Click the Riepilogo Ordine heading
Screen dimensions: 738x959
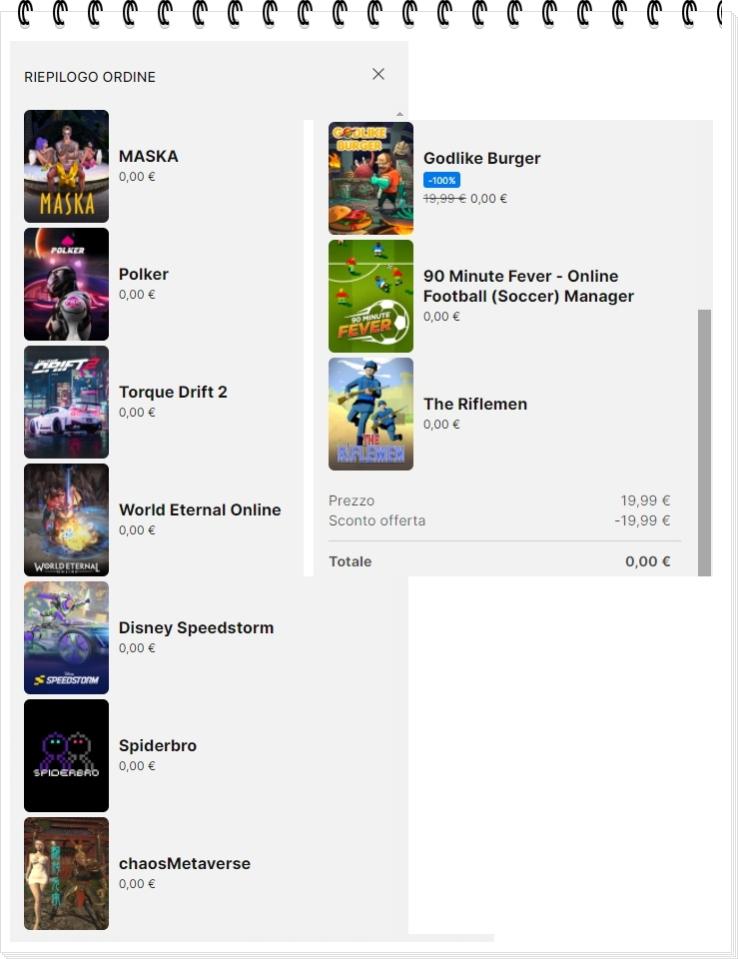90,77
